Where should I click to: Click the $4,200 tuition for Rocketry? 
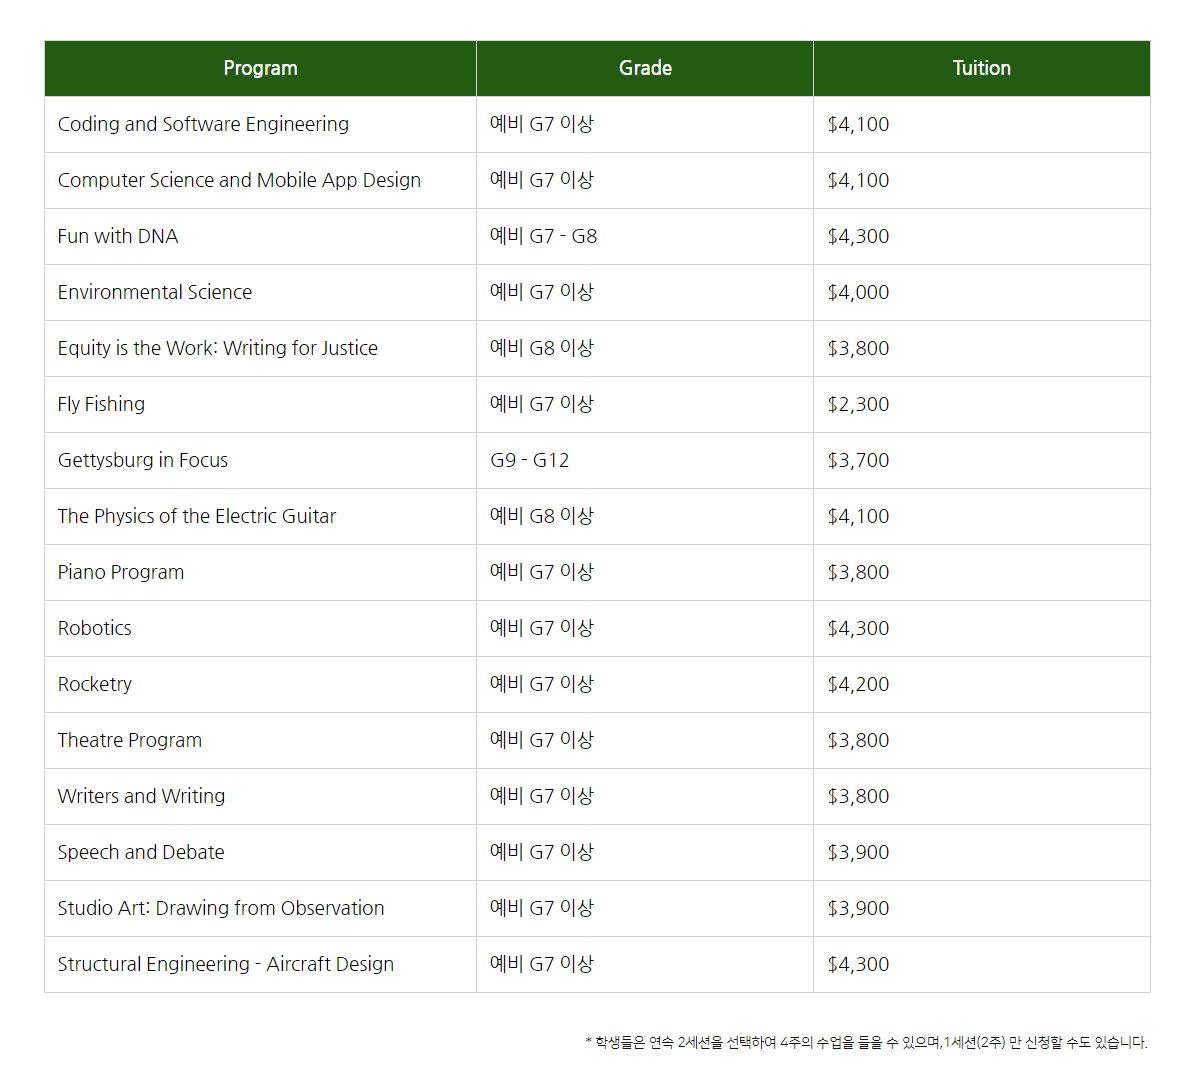858,684
